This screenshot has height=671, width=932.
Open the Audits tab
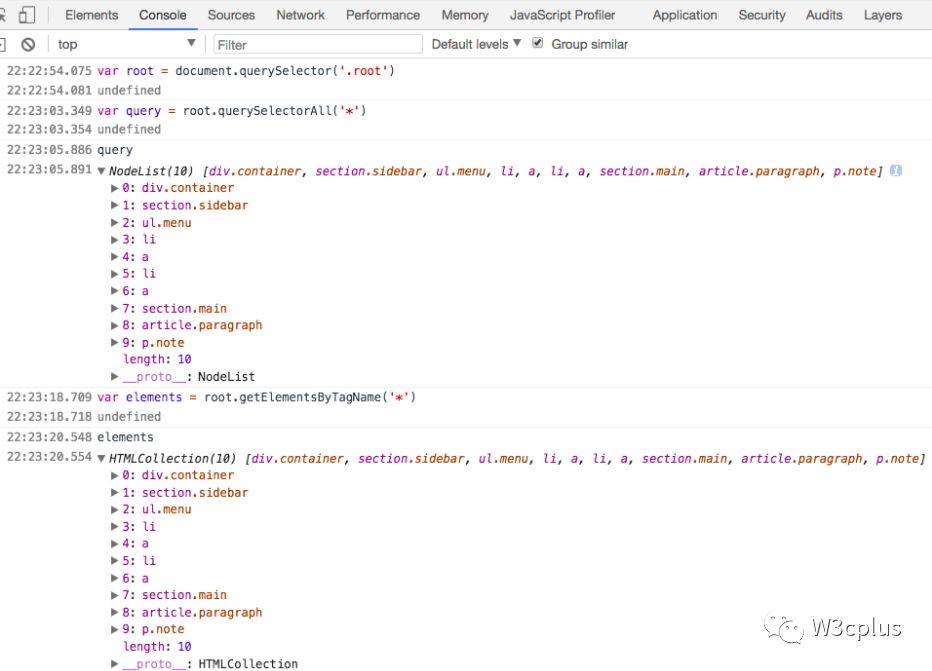[x=824, y=15]
